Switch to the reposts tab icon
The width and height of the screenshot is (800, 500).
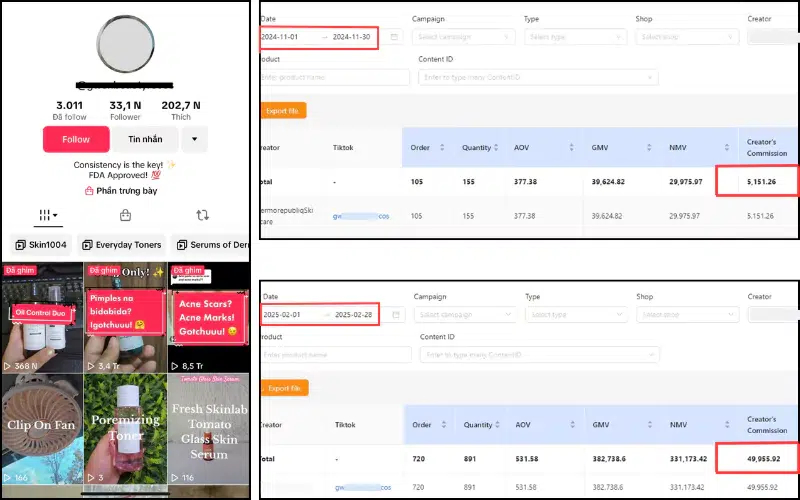tap(203, 215)
